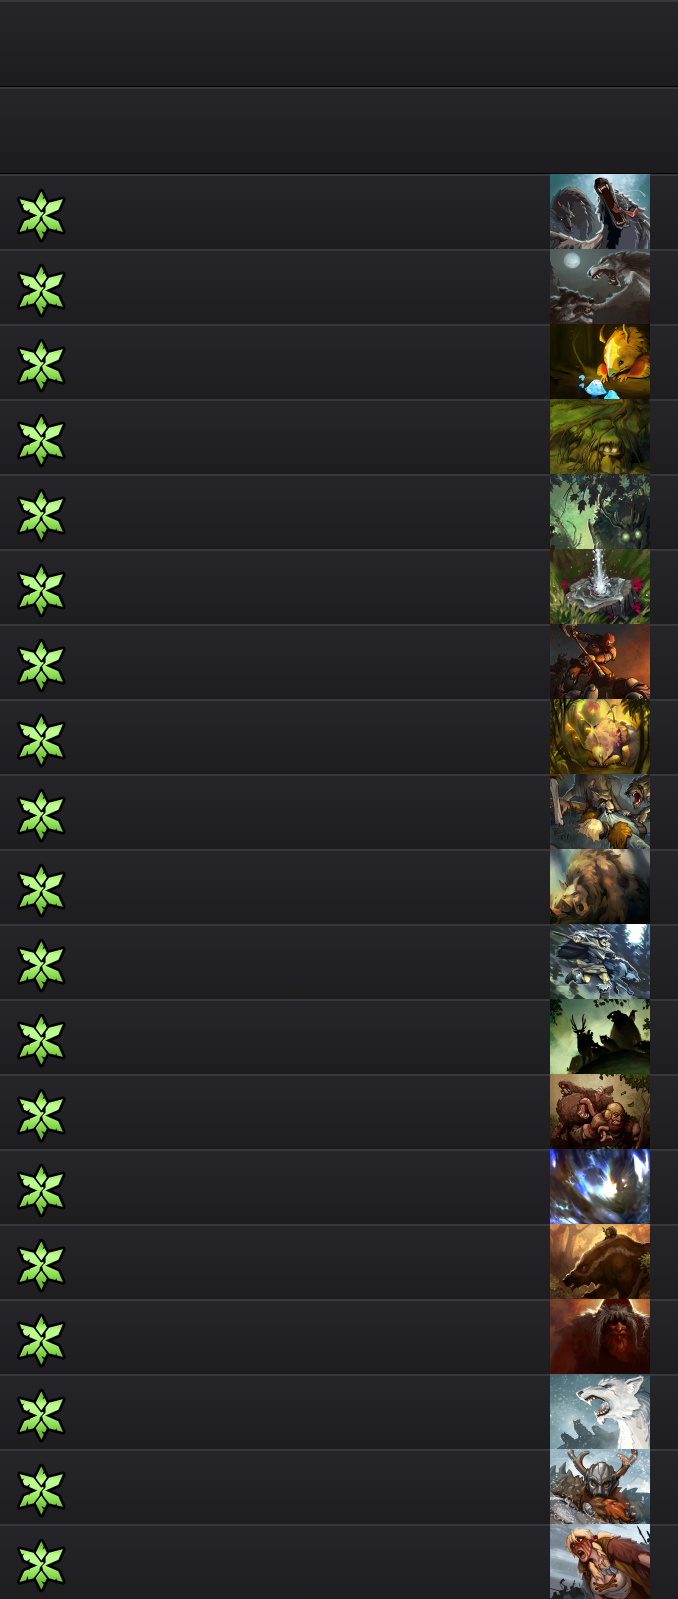Open the dwarf wrestling a bear thumbnail
This screenshot has height=1599, width=678.
point(600,1112)
